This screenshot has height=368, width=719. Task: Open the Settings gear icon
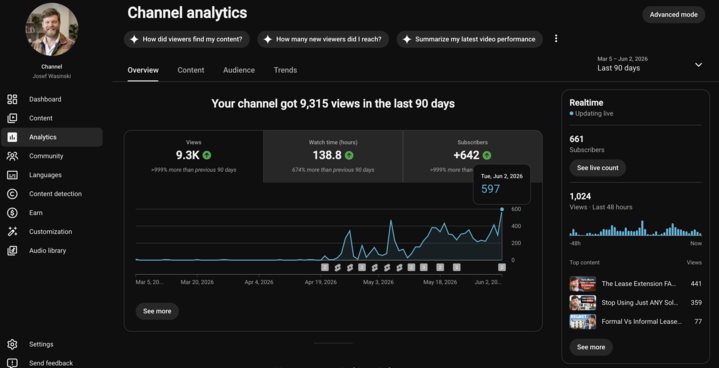tap(12, 344)
